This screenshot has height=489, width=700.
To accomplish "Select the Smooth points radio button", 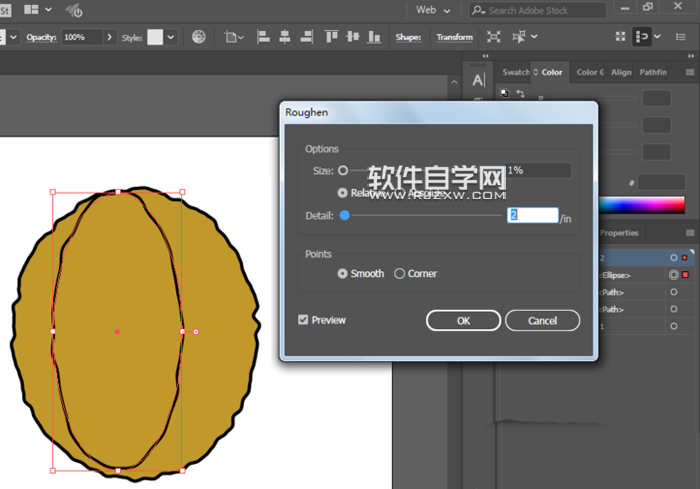I will (x=343, y=273).
